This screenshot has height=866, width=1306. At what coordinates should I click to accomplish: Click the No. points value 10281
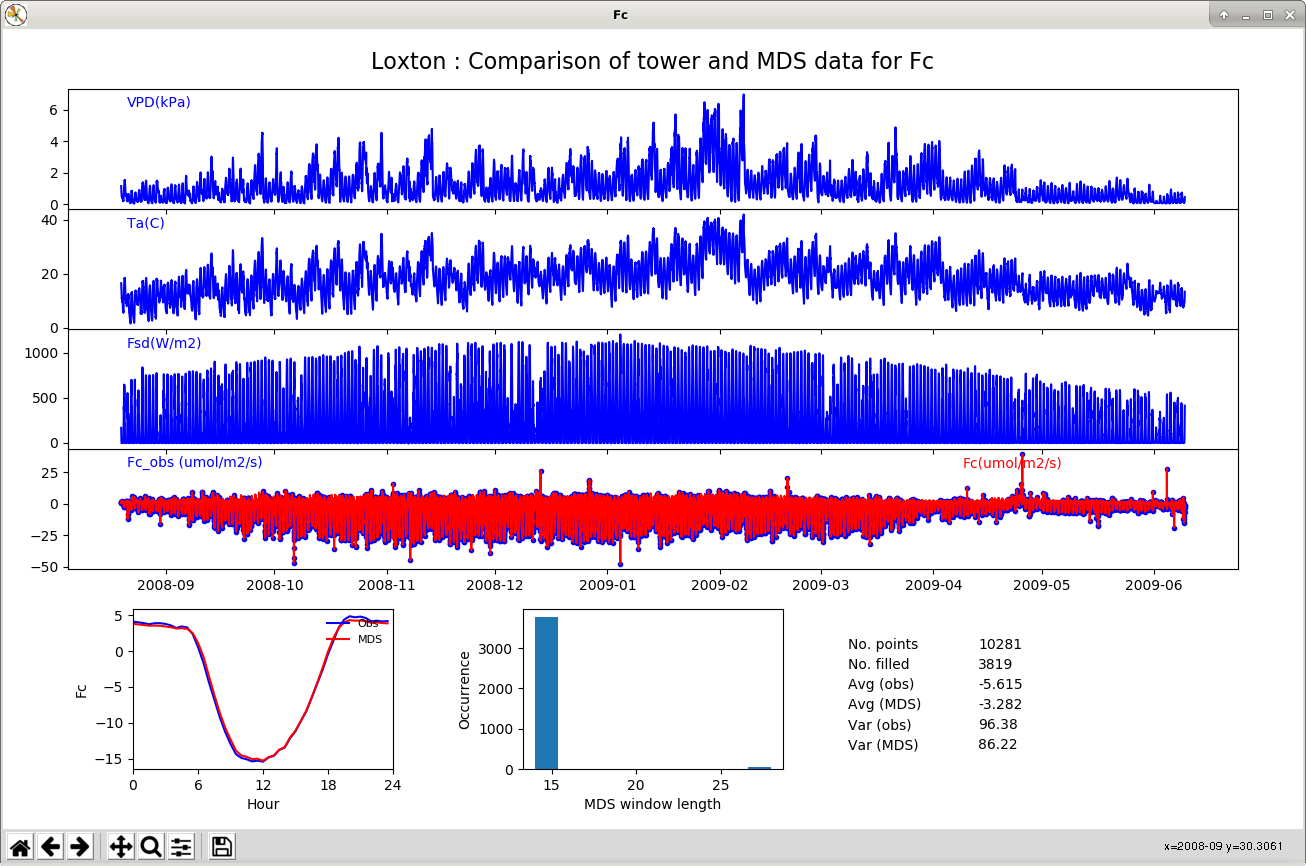click(x=1000, y=644)
